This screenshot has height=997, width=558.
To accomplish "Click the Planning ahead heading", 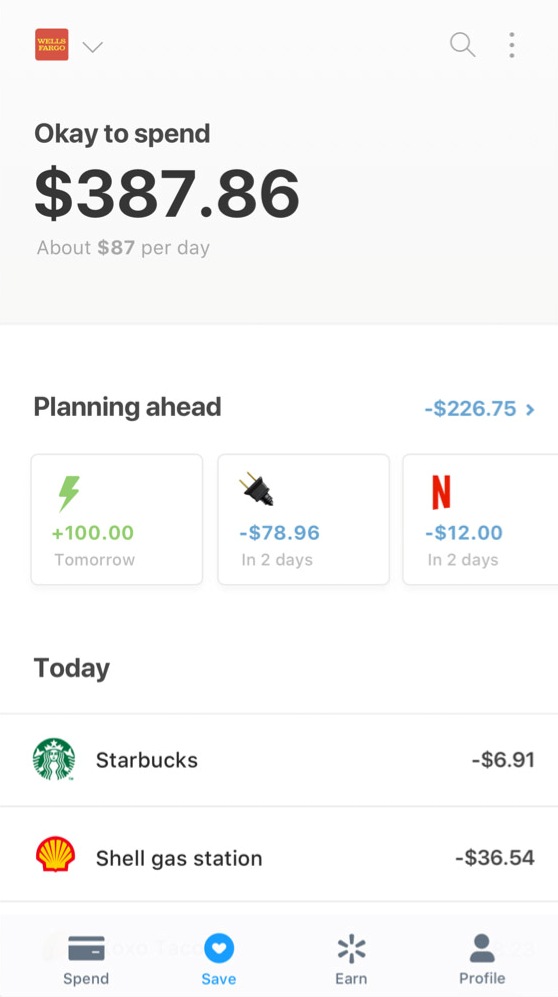I will coord(127,407).
